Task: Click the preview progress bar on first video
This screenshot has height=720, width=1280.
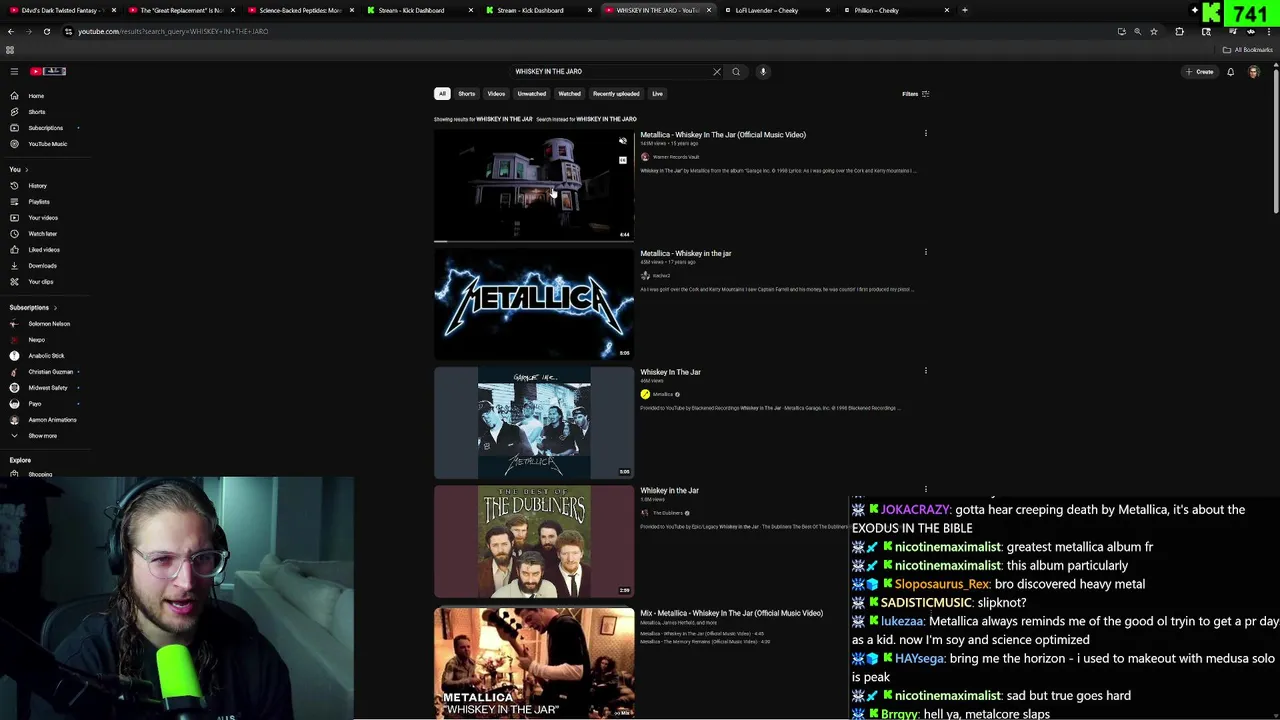Action: pos(534,241)
